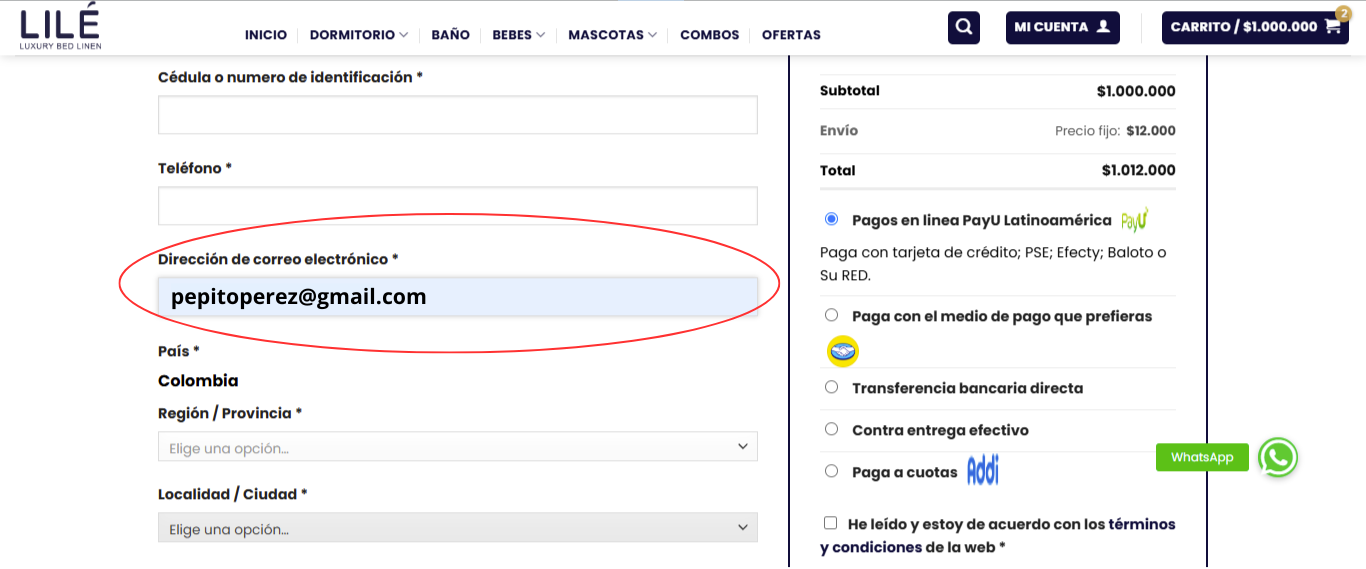
Task: Click the LILÉ Luxury Bed Linen logo
Action: click(x=61, y=27)
